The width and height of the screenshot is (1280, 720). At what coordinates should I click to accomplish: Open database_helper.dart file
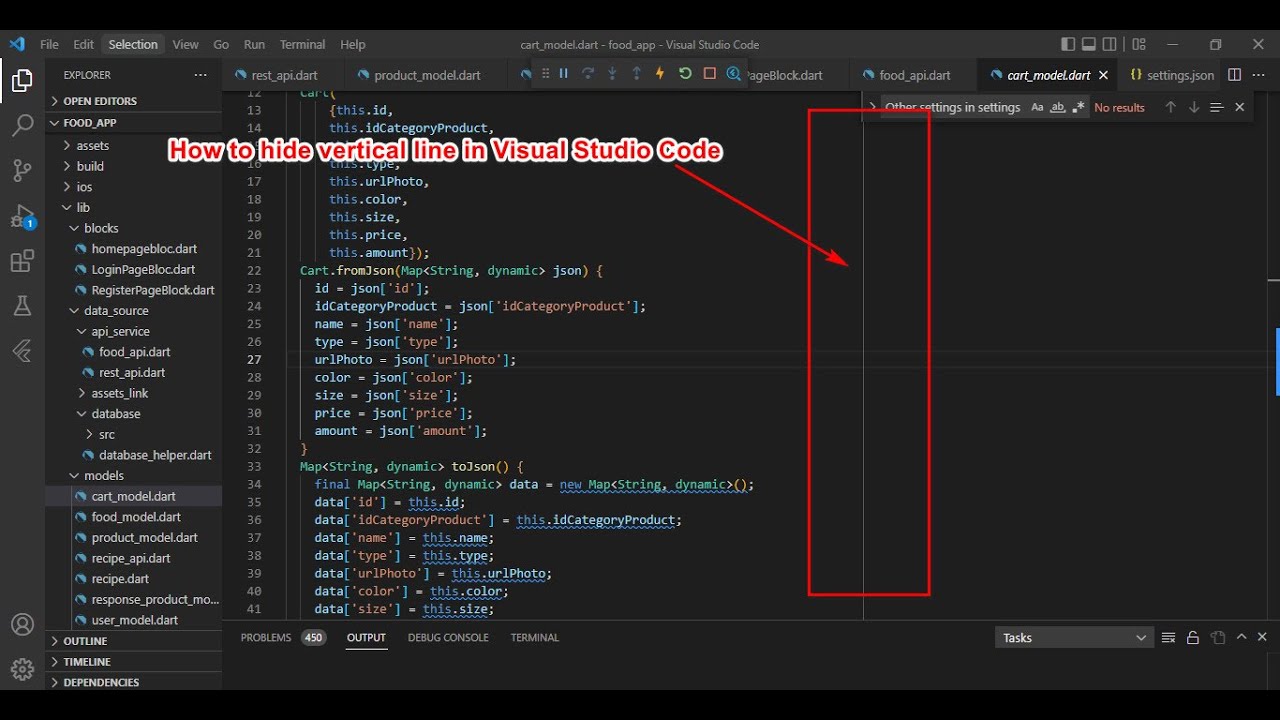click(134, 455)
